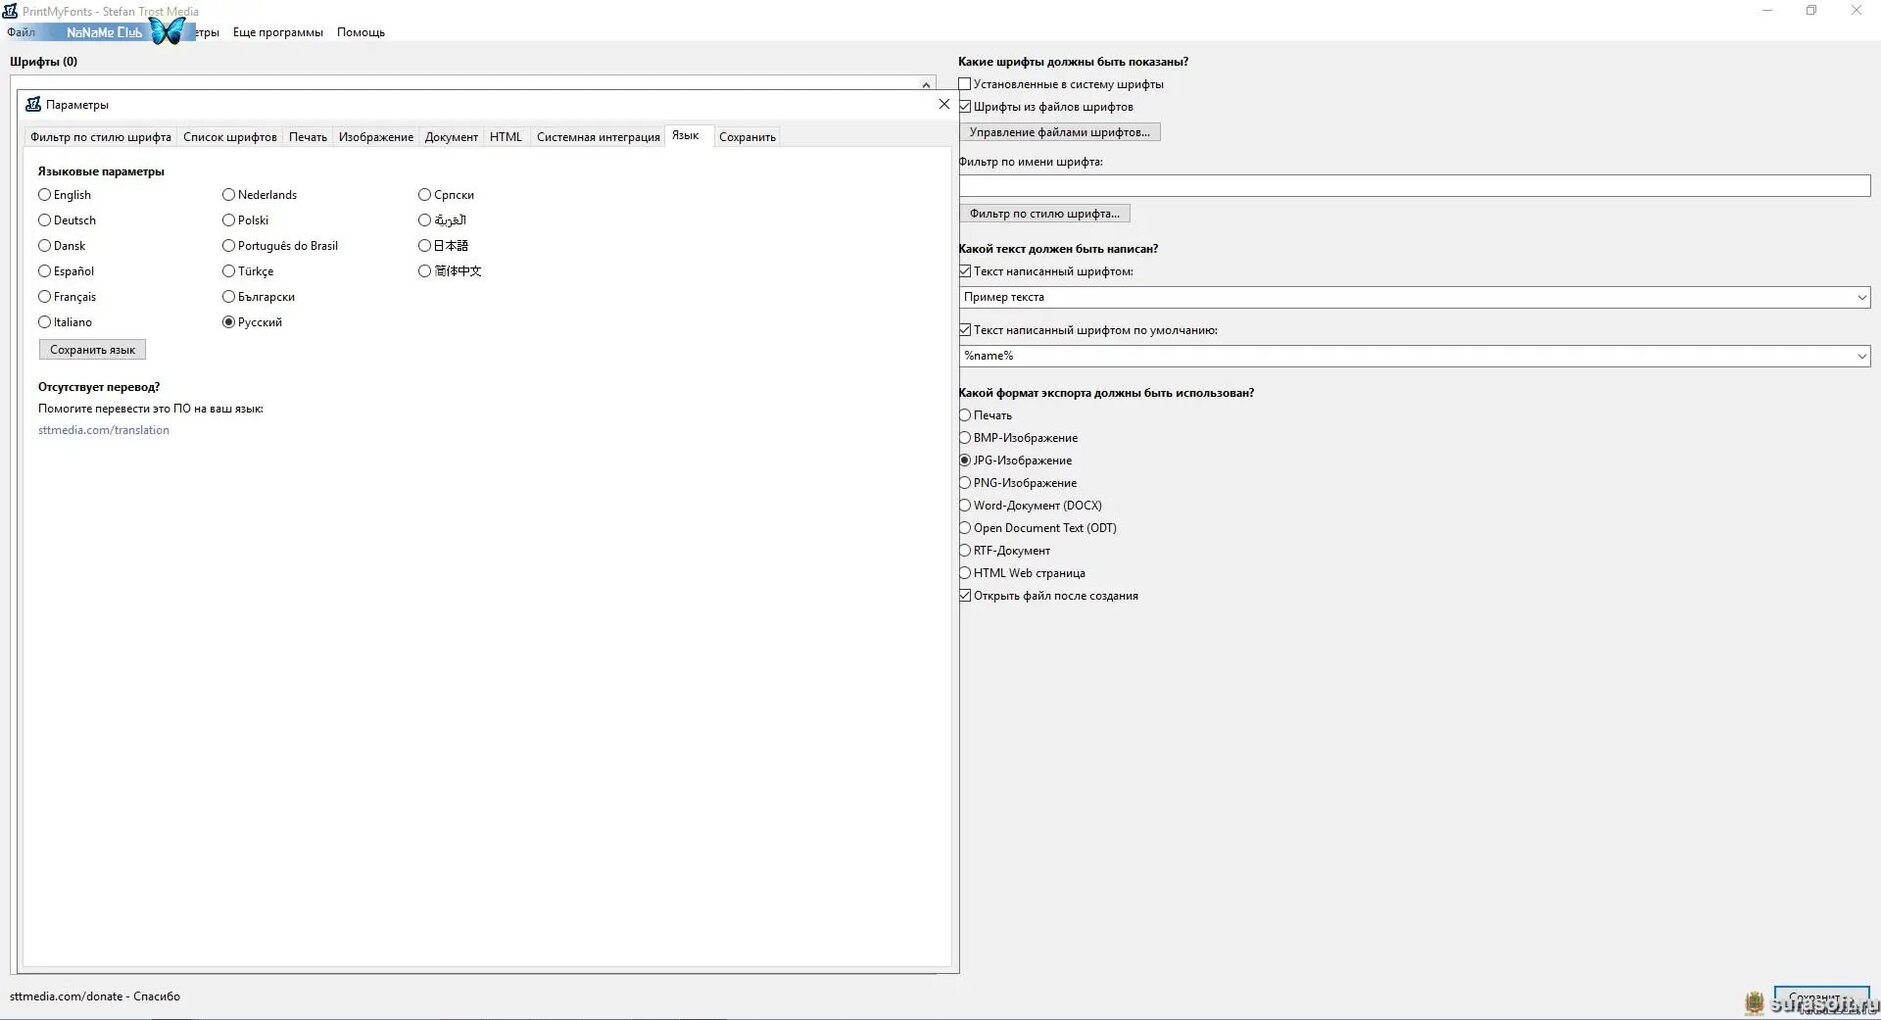Screen dimensions: 1881x1020
Task: Click Управление файлами шрифтов button
Action: tap(1060, 132)
